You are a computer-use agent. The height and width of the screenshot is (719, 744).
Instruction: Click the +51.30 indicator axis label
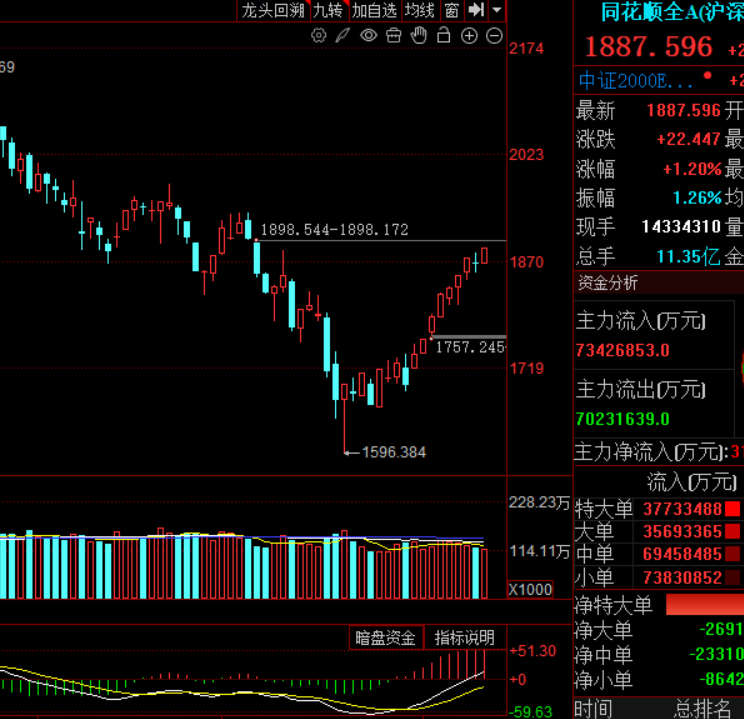pyautogui.click(x=532, y=651)
